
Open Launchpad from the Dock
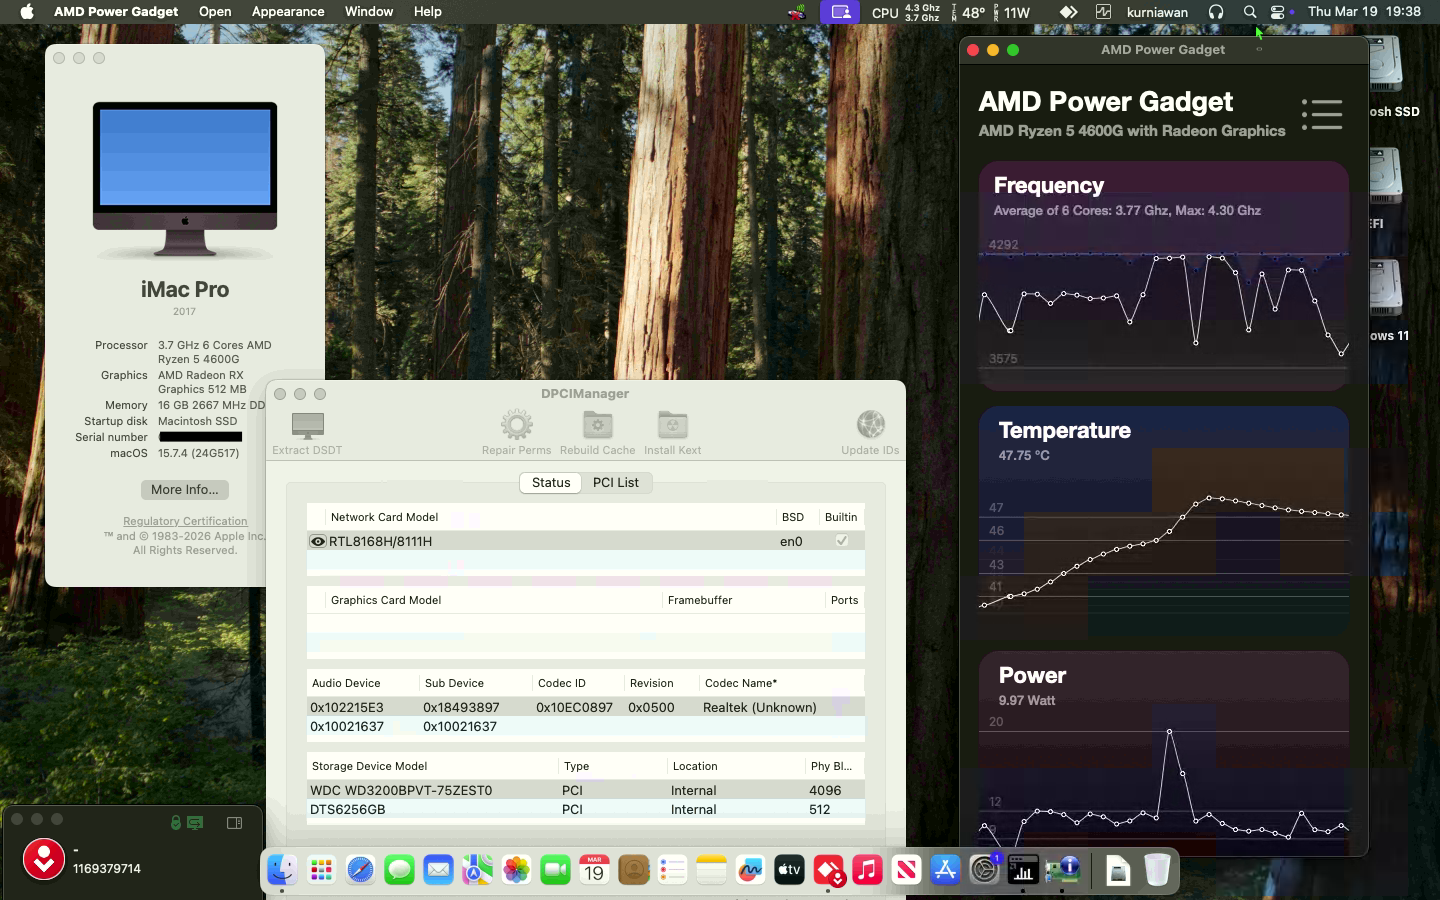(321, 870)
